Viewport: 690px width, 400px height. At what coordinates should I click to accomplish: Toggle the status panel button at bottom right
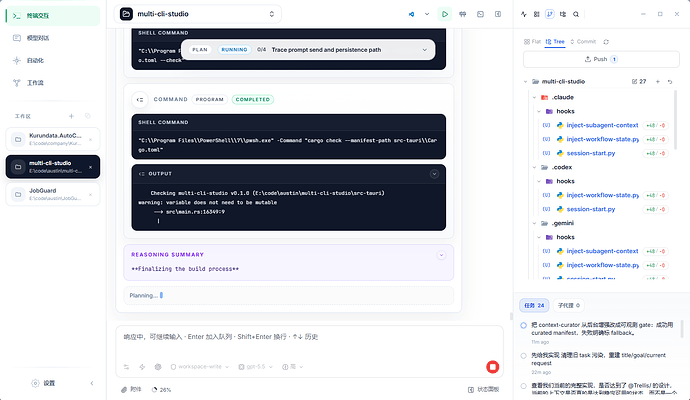pos(483,389)
